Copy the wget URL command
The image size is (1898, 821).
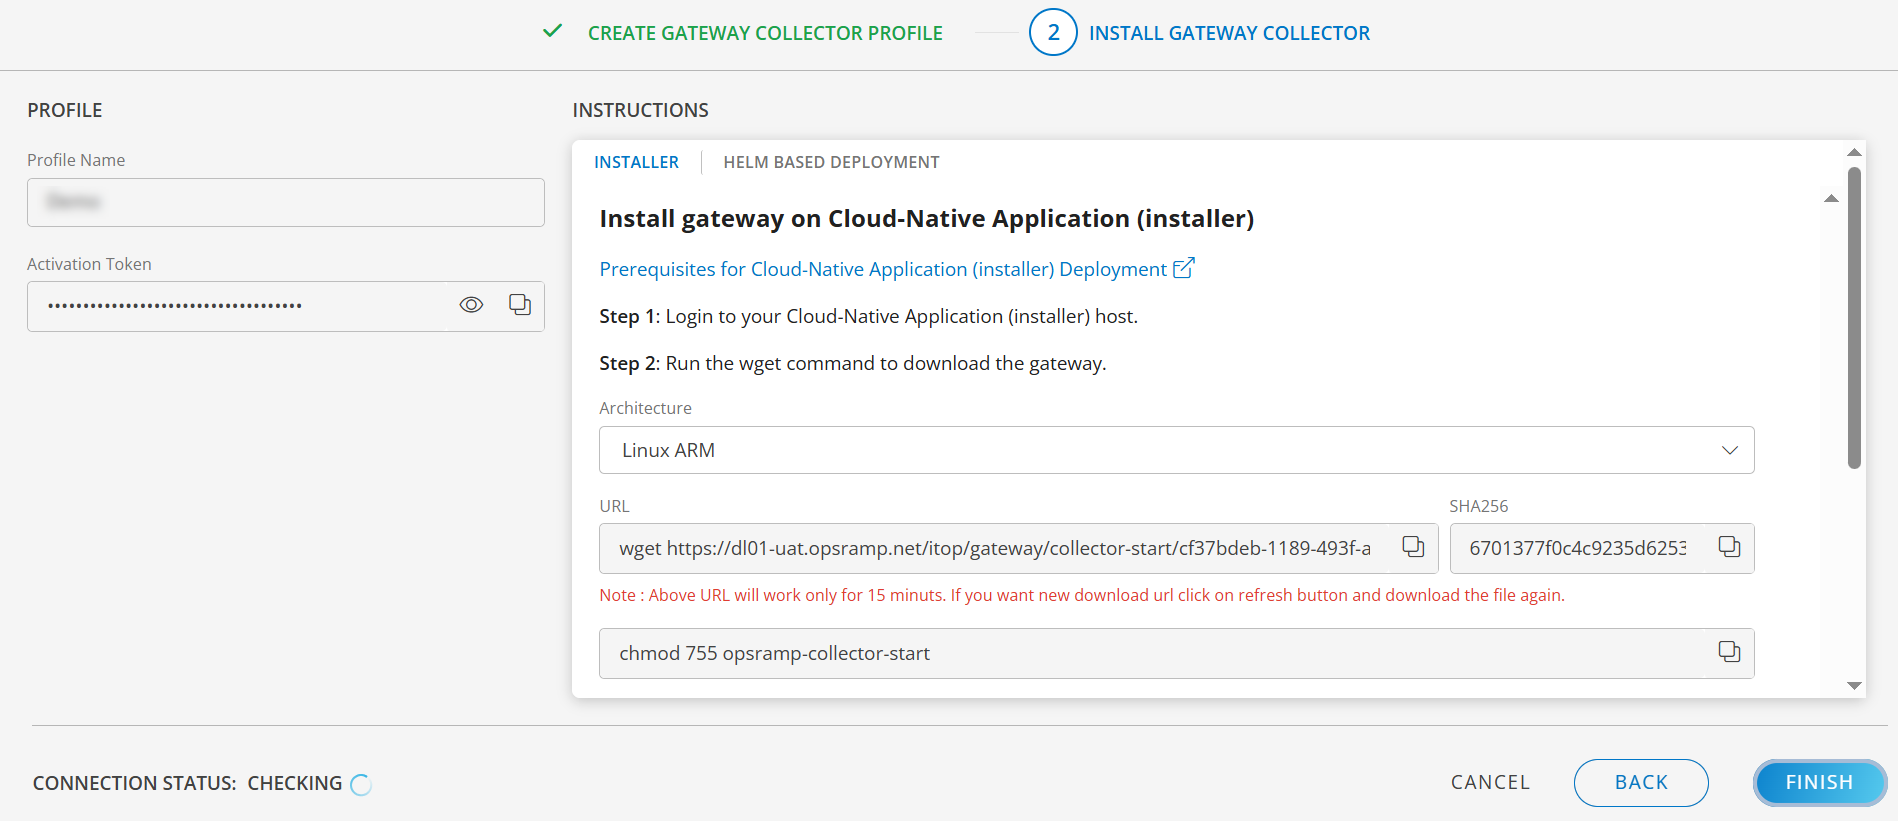coord(1412,547)
